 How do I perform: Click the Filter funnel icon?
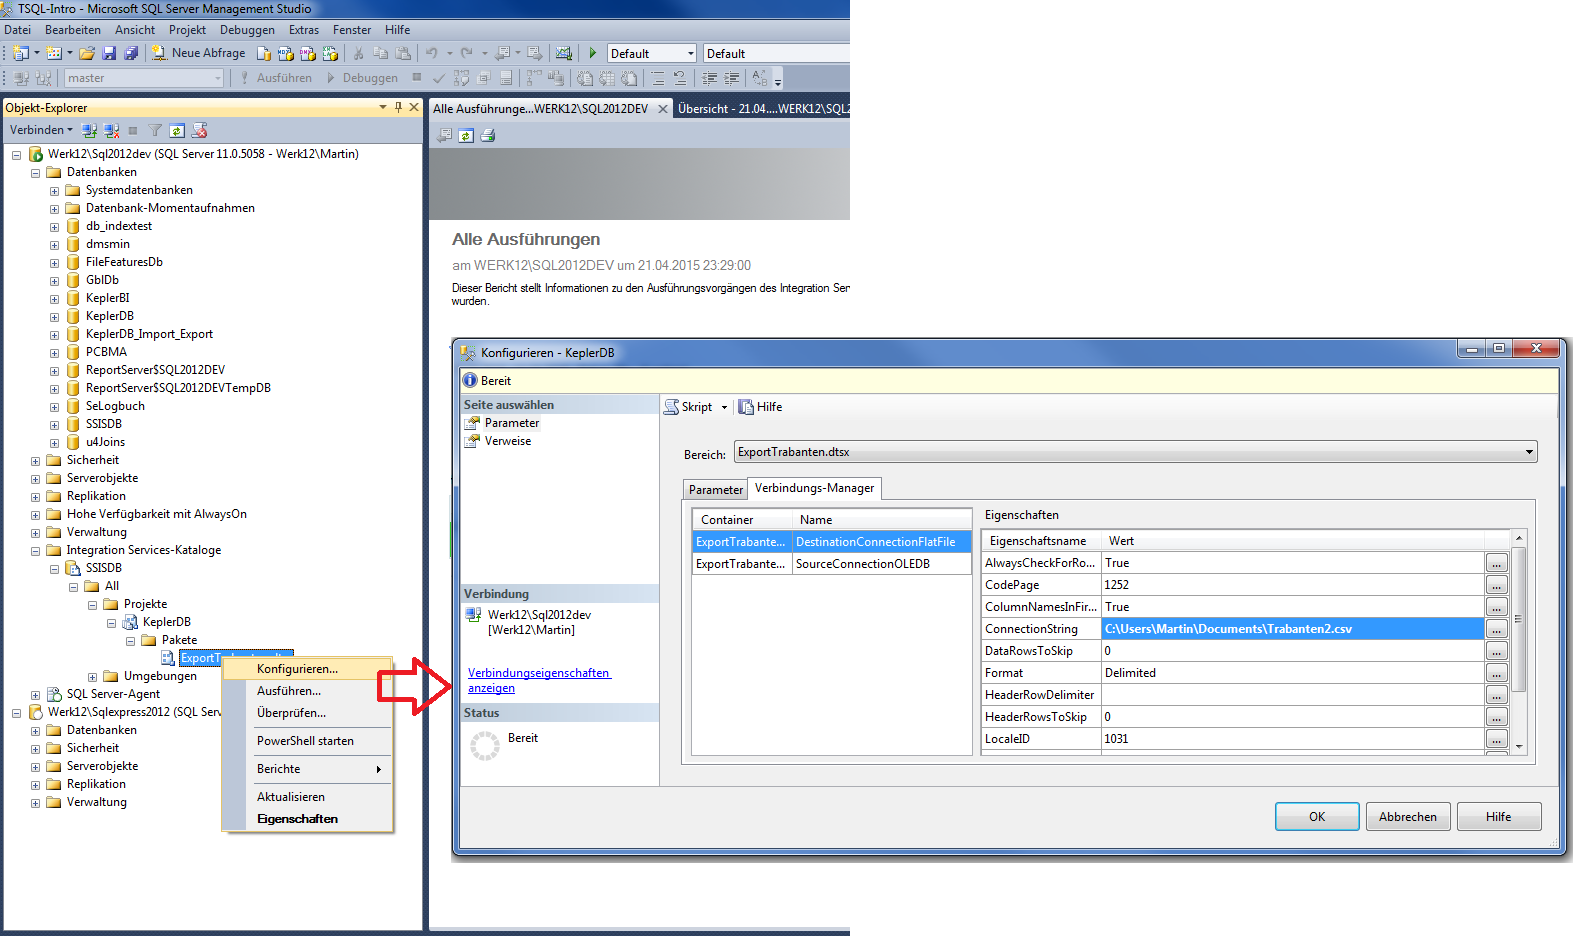(x=155, y=130)
